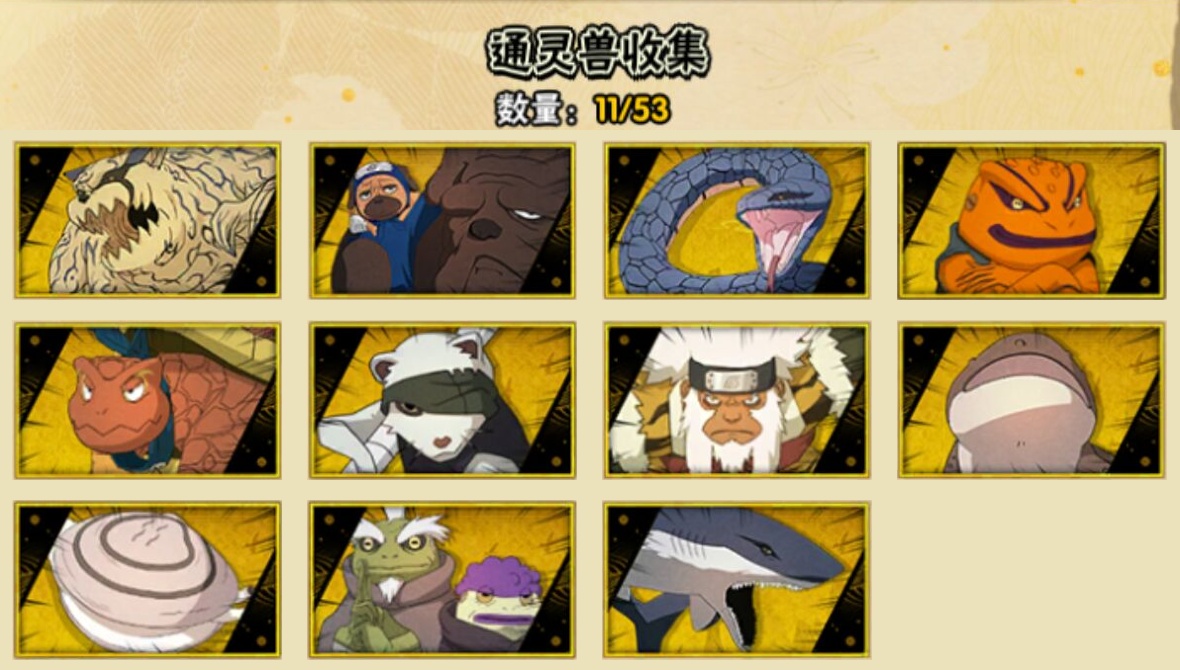Select the tan fanged beast summon card

pyautogui.click(x=148, y=220)
